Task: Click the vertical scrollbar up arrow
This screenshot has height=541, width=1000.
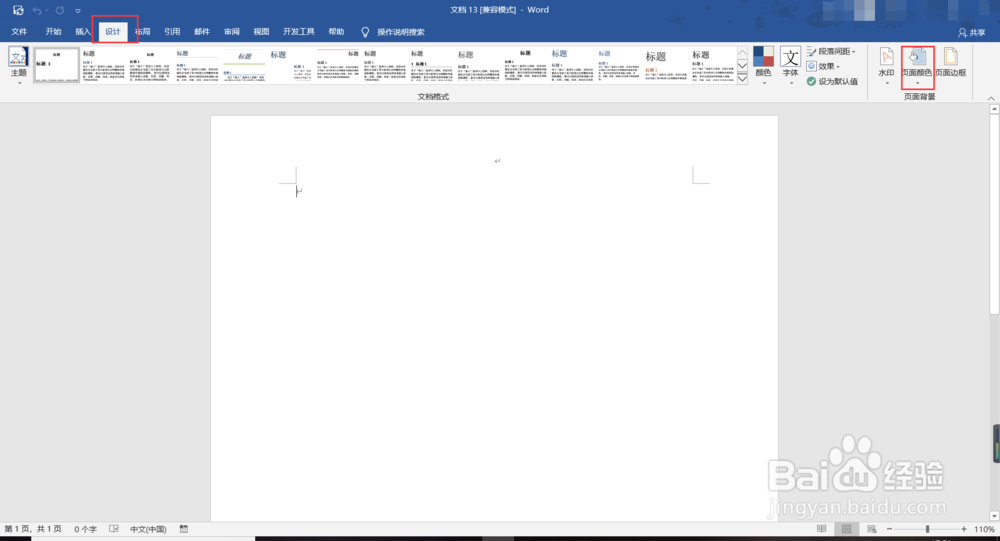Action: (994, 109)
